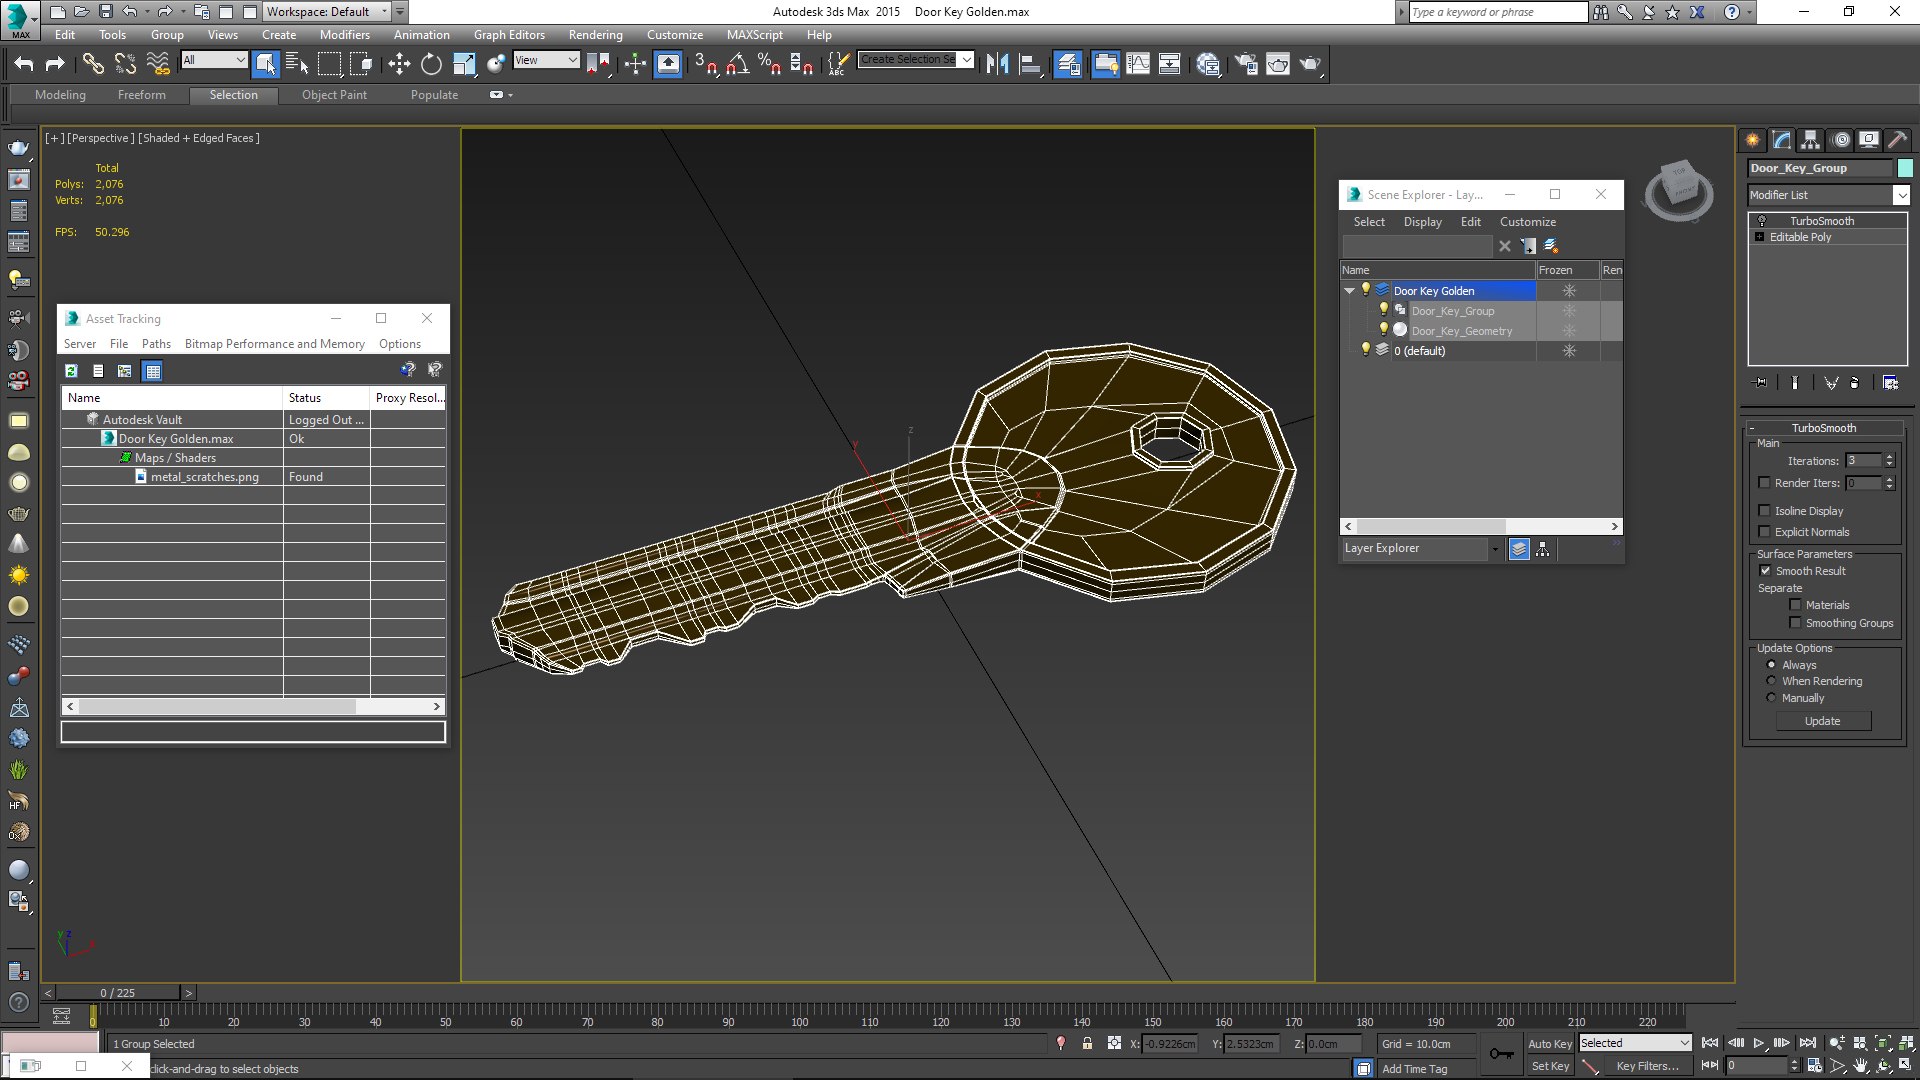
Task: Click Sort by Hierarchy in Scene Explorer
Action: [1543, 549]
